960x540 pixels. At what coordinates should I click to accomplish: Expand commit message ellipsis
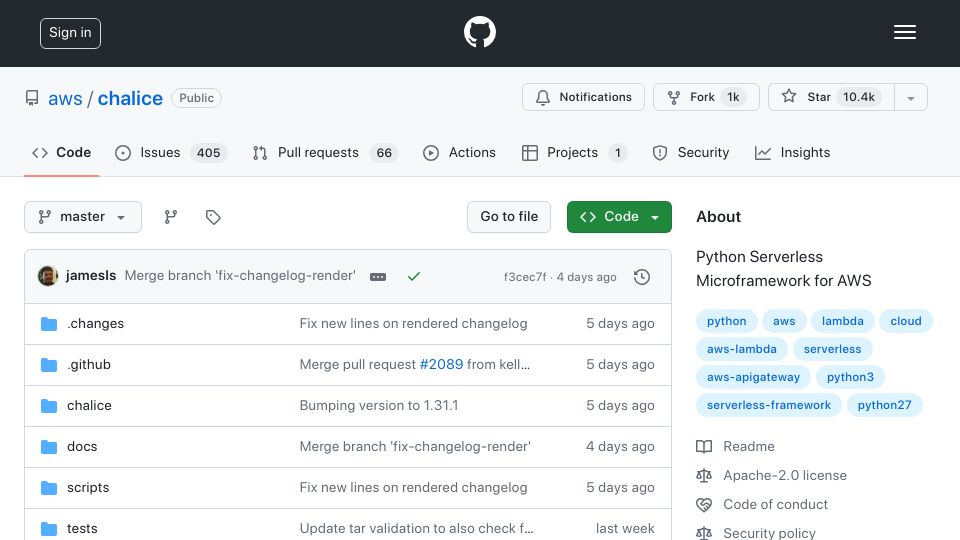pos(378,277)
